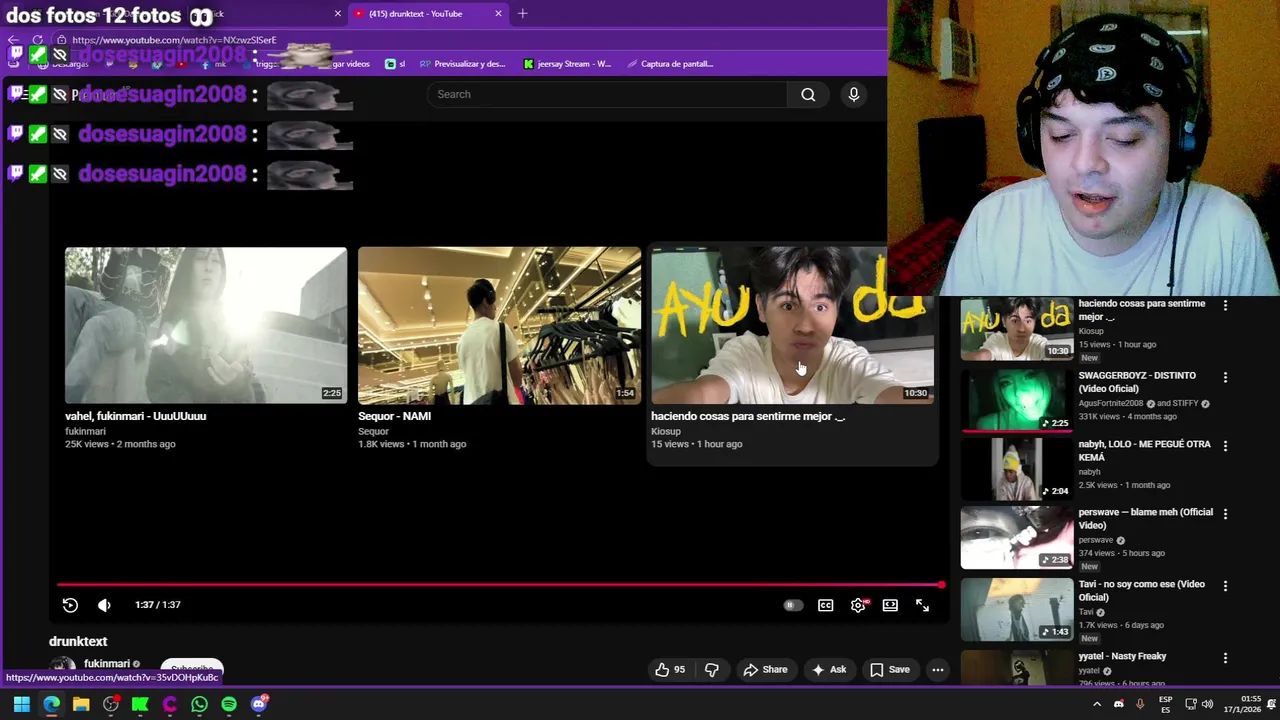Mute the video volume icon
This screenshot has width=1280, height=720.
[104, 605]
